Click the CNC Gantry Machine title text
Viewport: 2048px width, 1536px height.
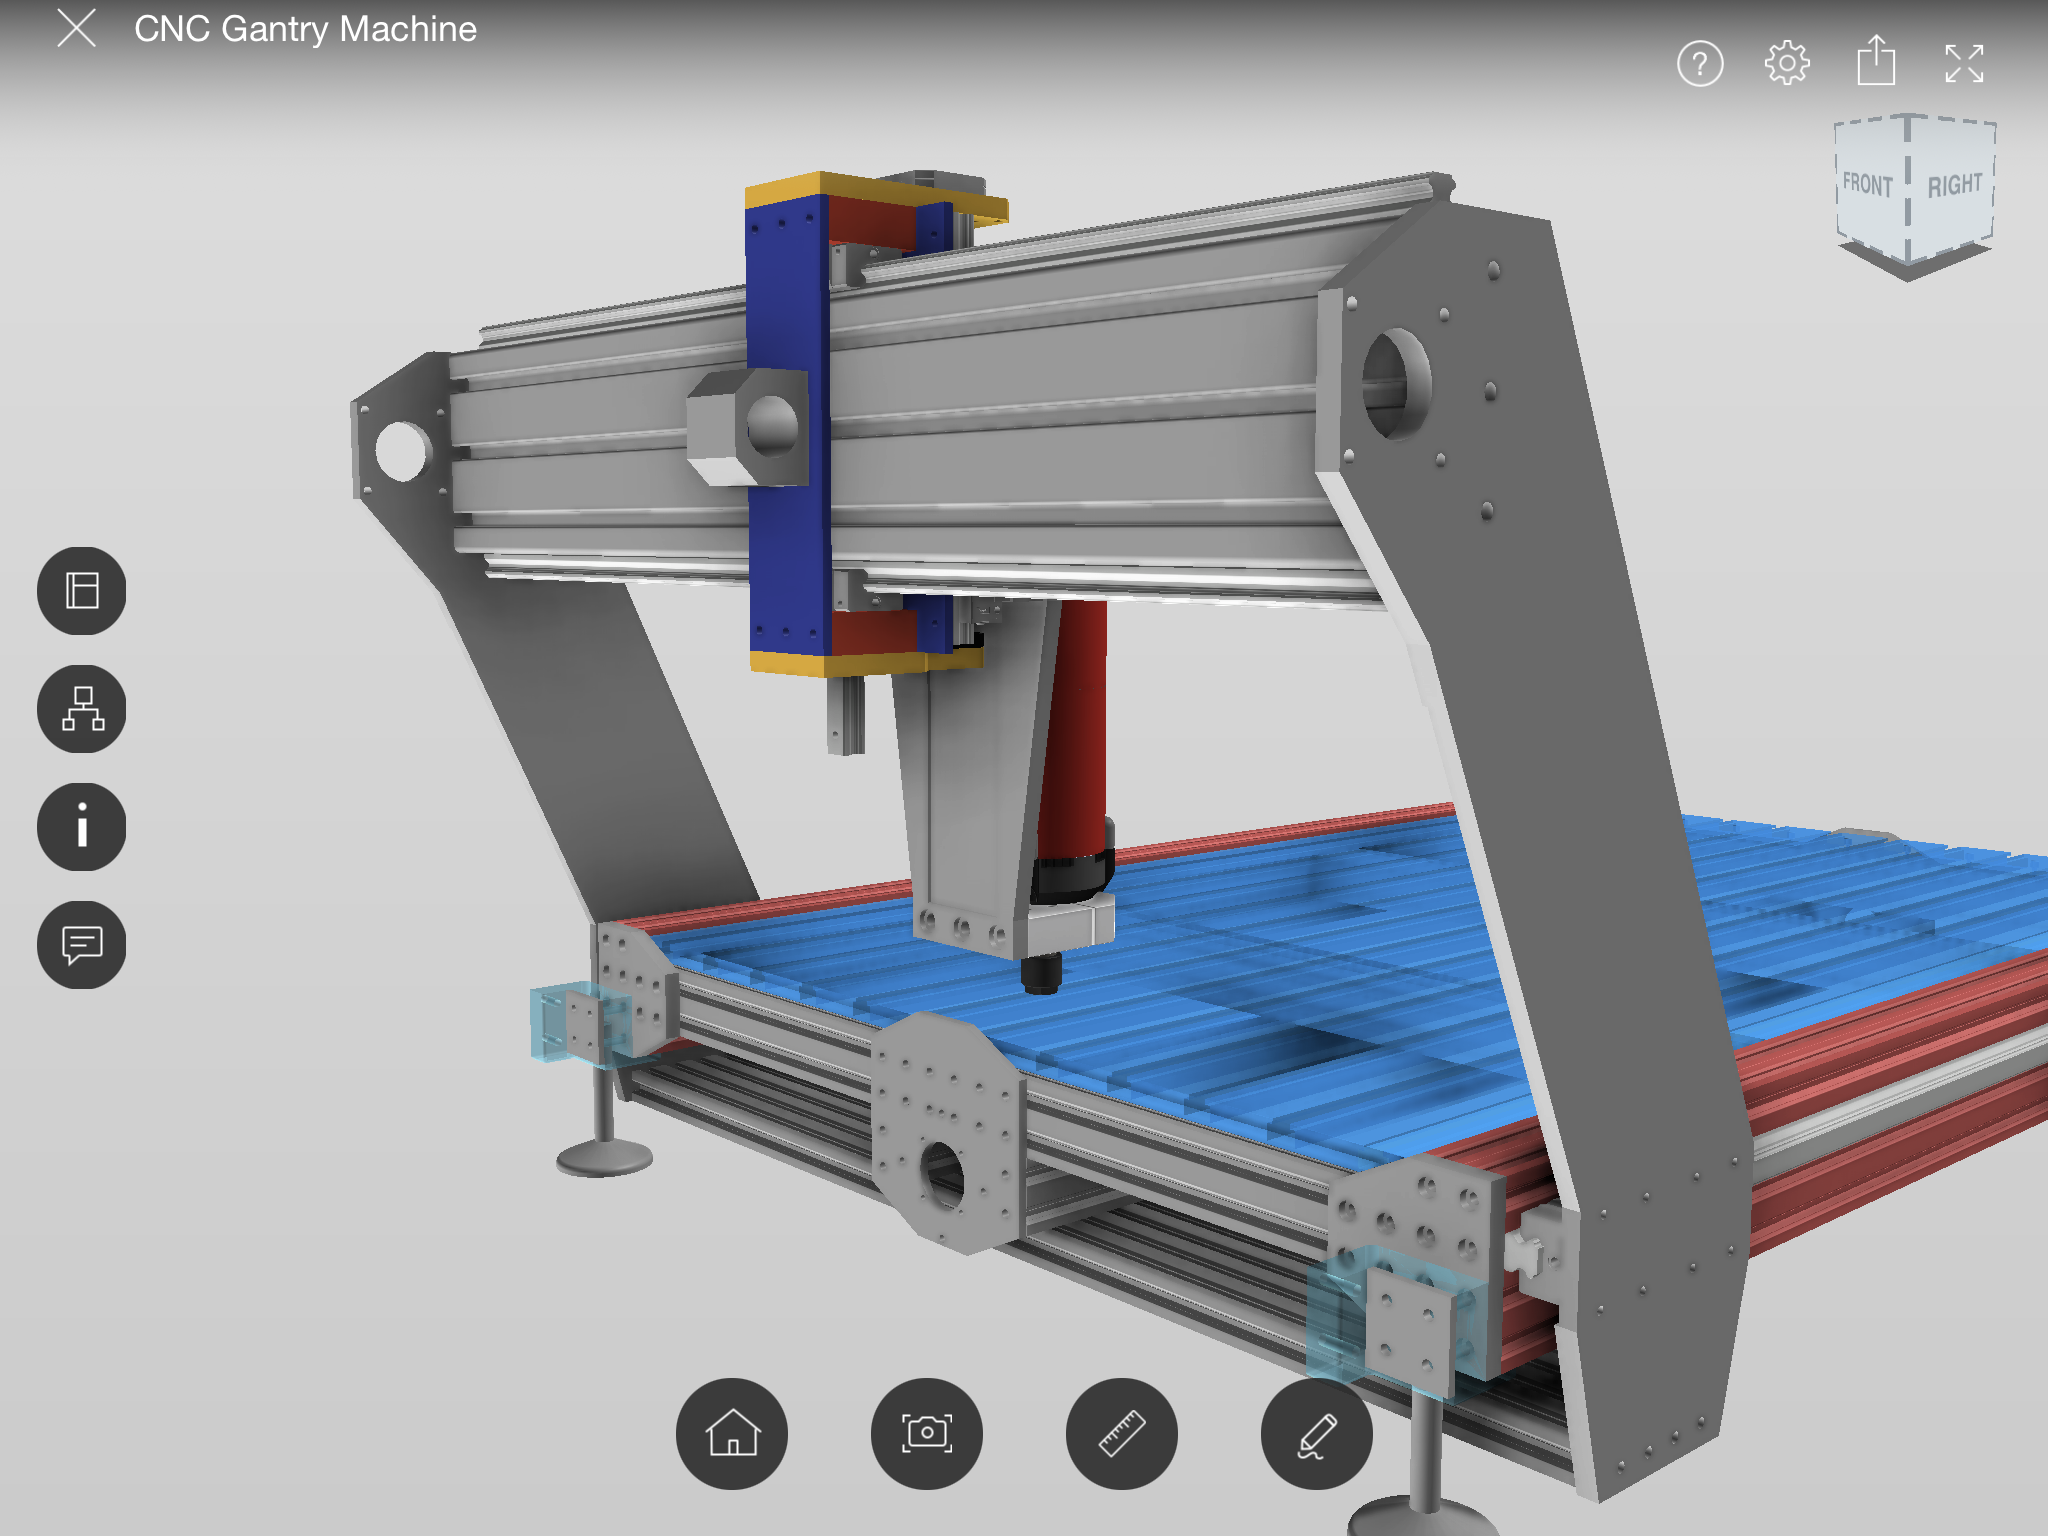(305, 29)
